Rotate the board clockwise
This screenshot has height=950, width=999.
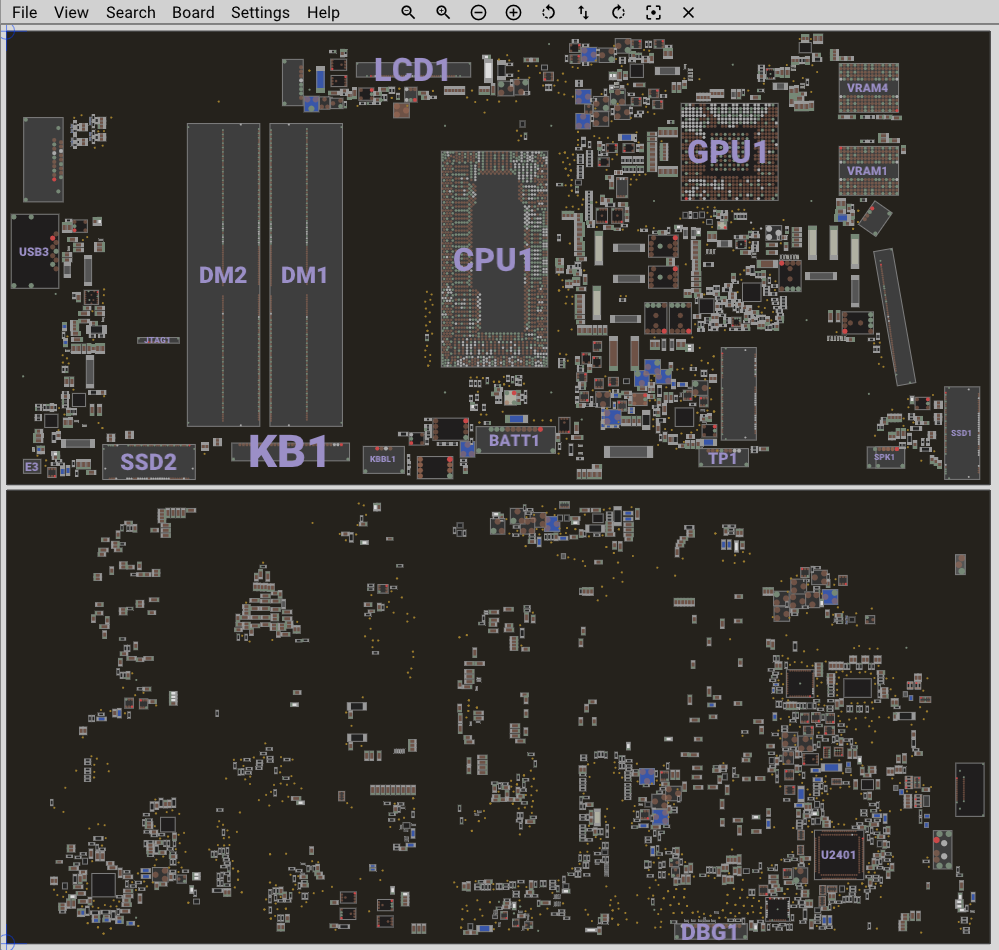pyautogui.click(x=618, y=13)
